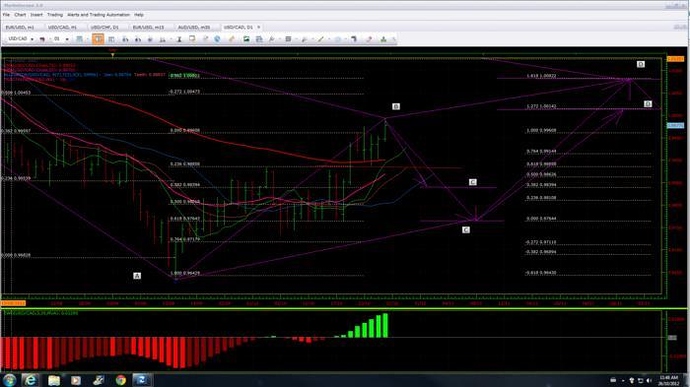Open Alerts and Trading Automation menu
Screen dimensions: 690x387
[x=99, y=15]
